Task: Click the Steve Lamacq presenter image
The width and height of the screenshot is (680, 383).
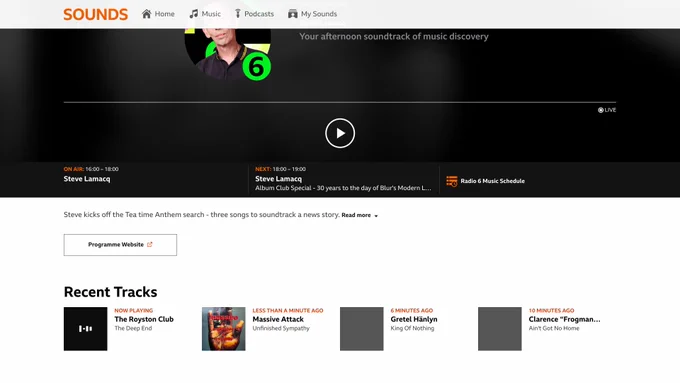Action: point(228,54)
